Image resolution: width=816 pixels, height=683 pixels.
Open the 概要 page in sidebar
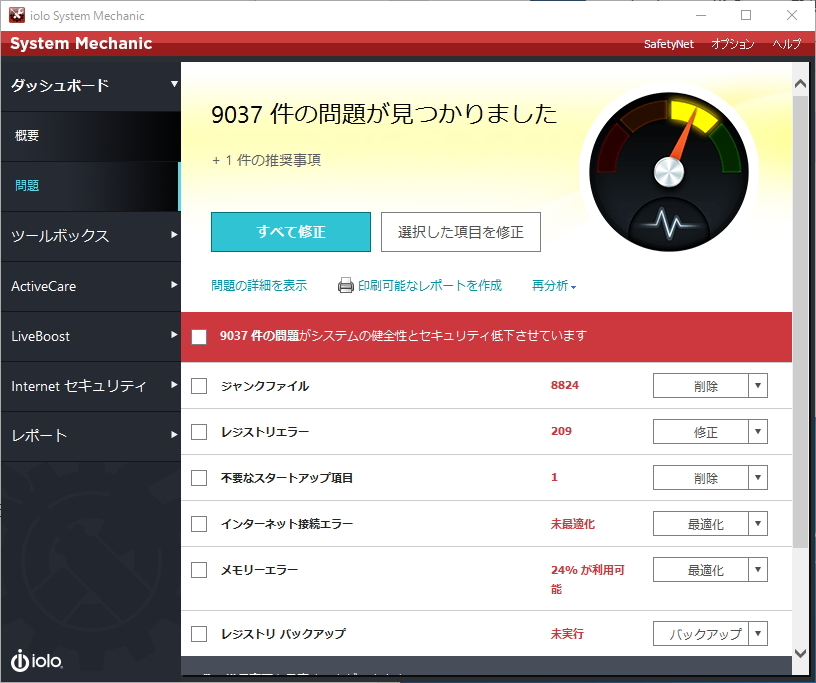point(91,136)
